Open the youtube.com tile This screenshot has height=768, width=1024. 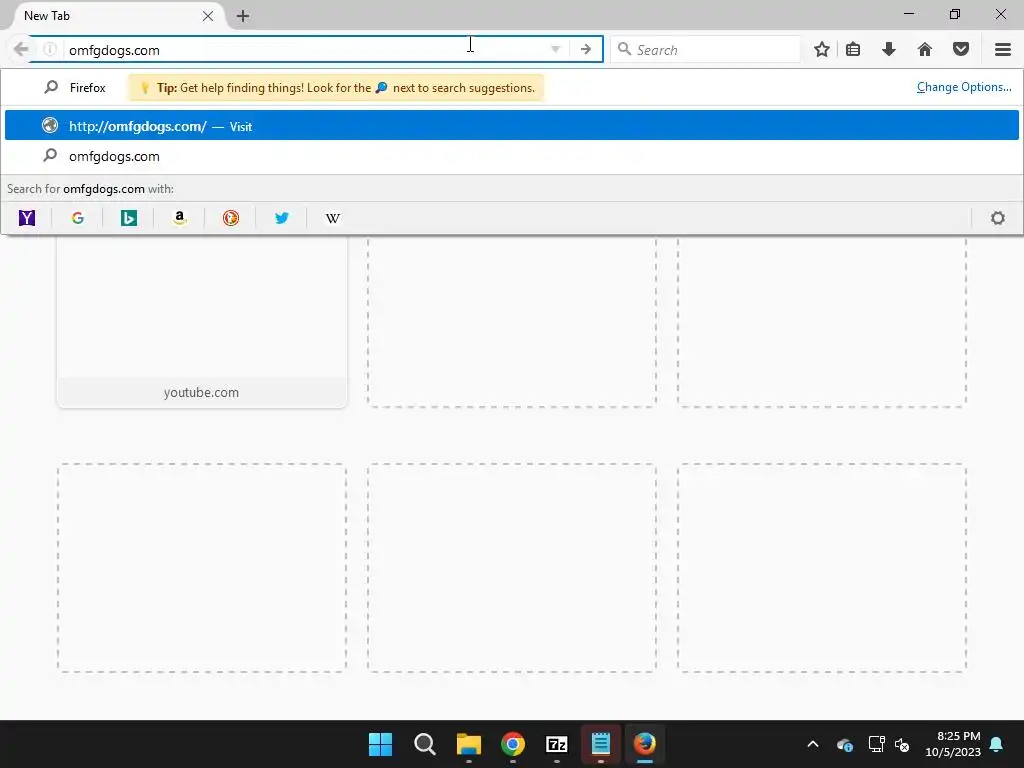point(202,322)
